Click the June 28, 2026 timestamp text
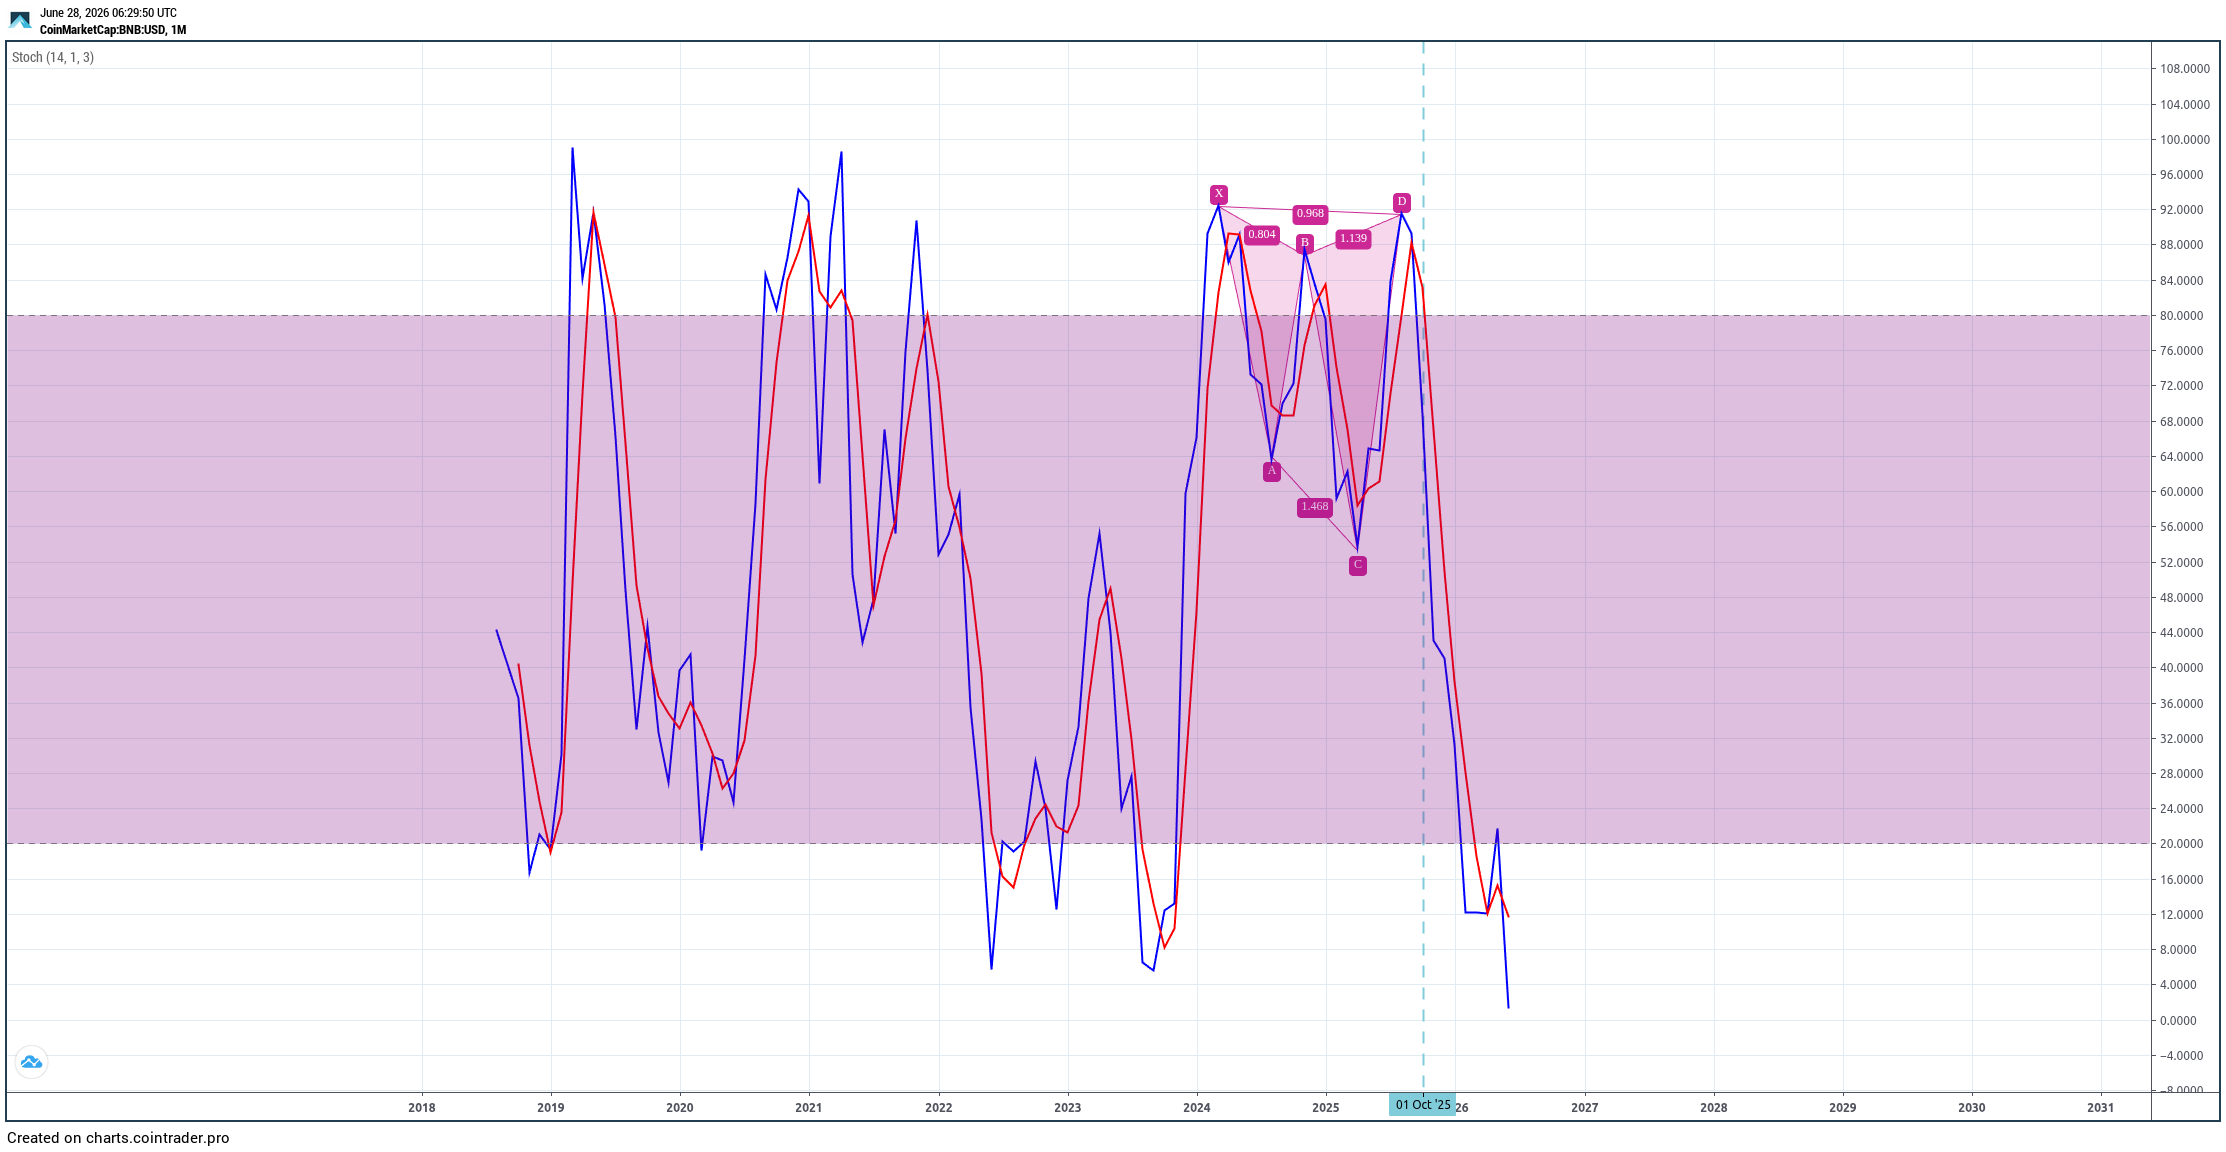 coord(108,13)
